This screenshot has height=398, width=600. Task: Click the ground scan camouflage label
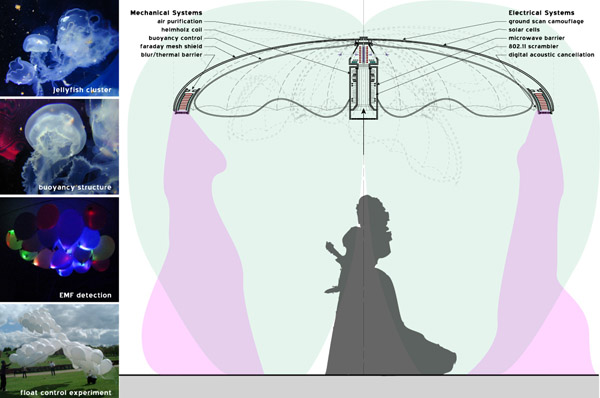(546, 21)
